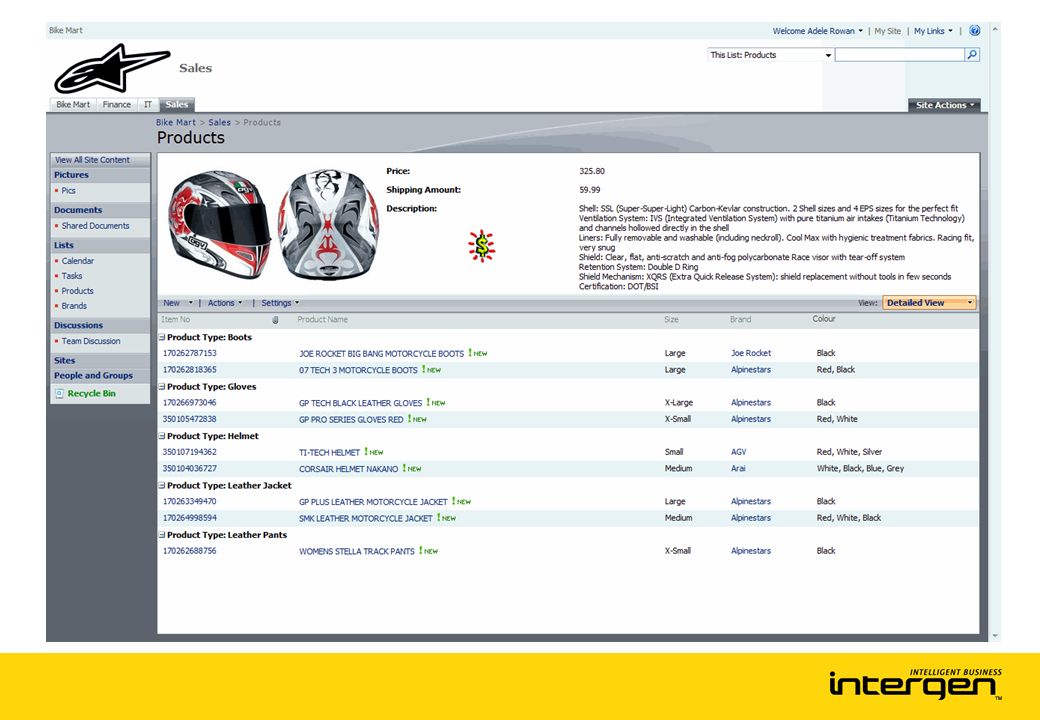The width and height of the screenshot is (1040, 720).
Task: Open the Site Actions menu
Action: (944, 105)
